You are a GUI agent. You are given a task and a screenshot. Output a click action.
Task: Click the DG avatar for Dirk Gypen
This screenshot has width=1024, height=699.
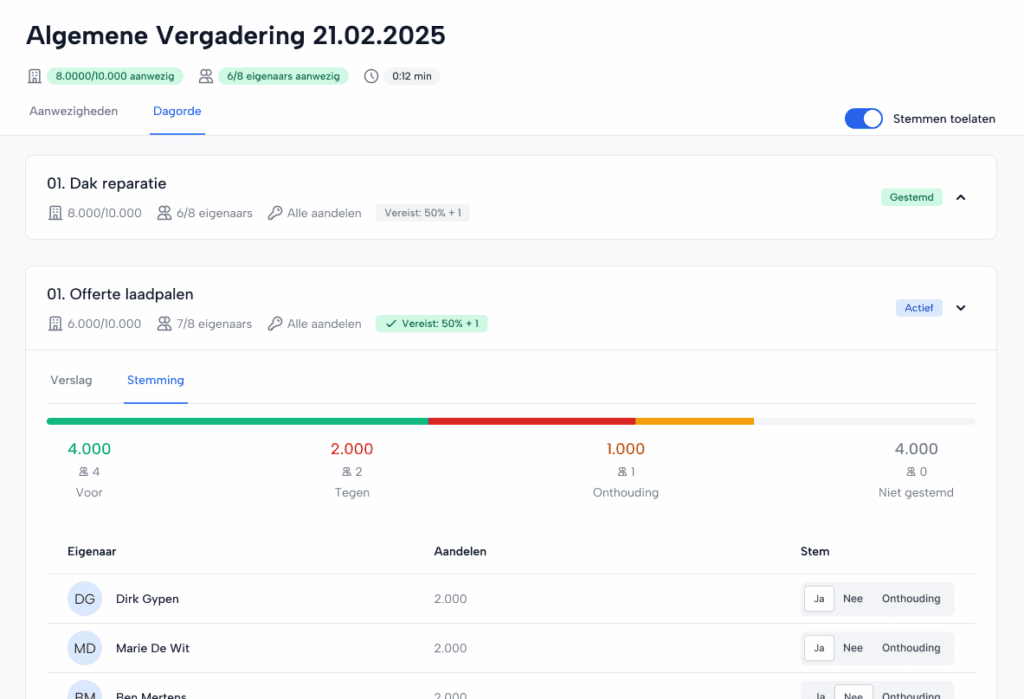tap(85, 599)
